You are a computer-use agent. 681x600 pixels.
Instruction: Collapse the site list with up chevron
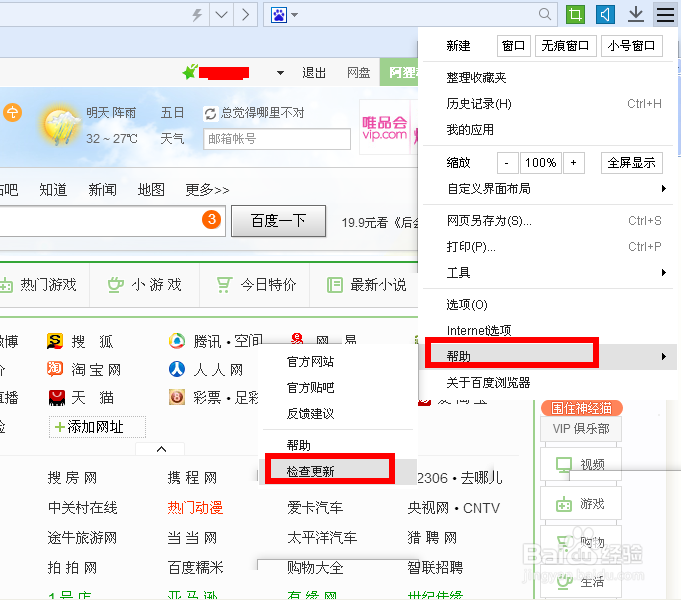pos(161,449)
